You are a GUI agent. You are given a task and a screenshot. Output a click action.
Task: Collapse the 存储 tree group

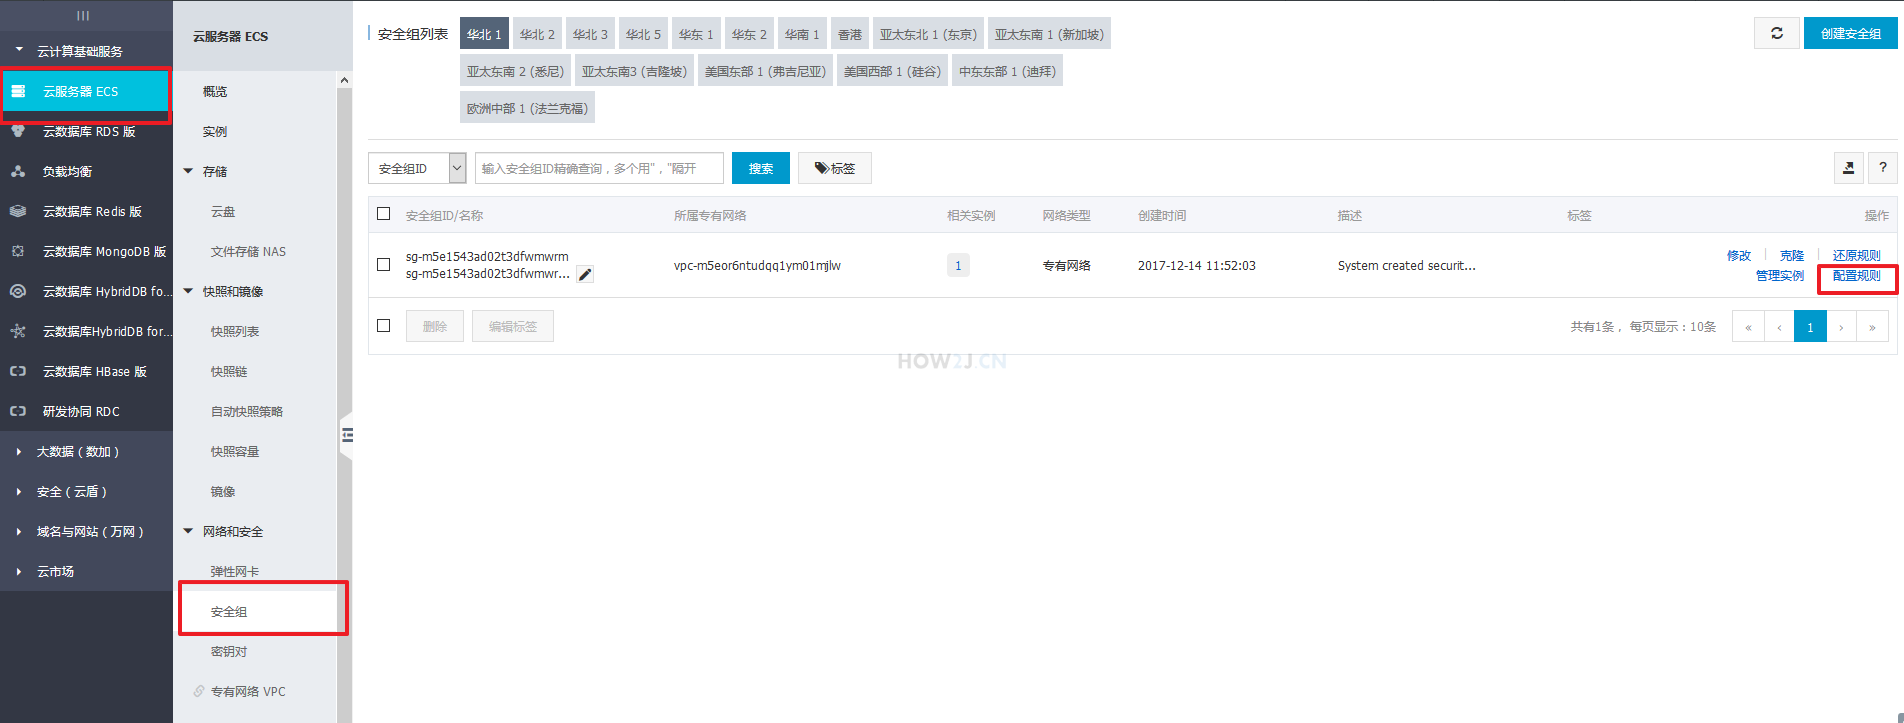[188, 171]
